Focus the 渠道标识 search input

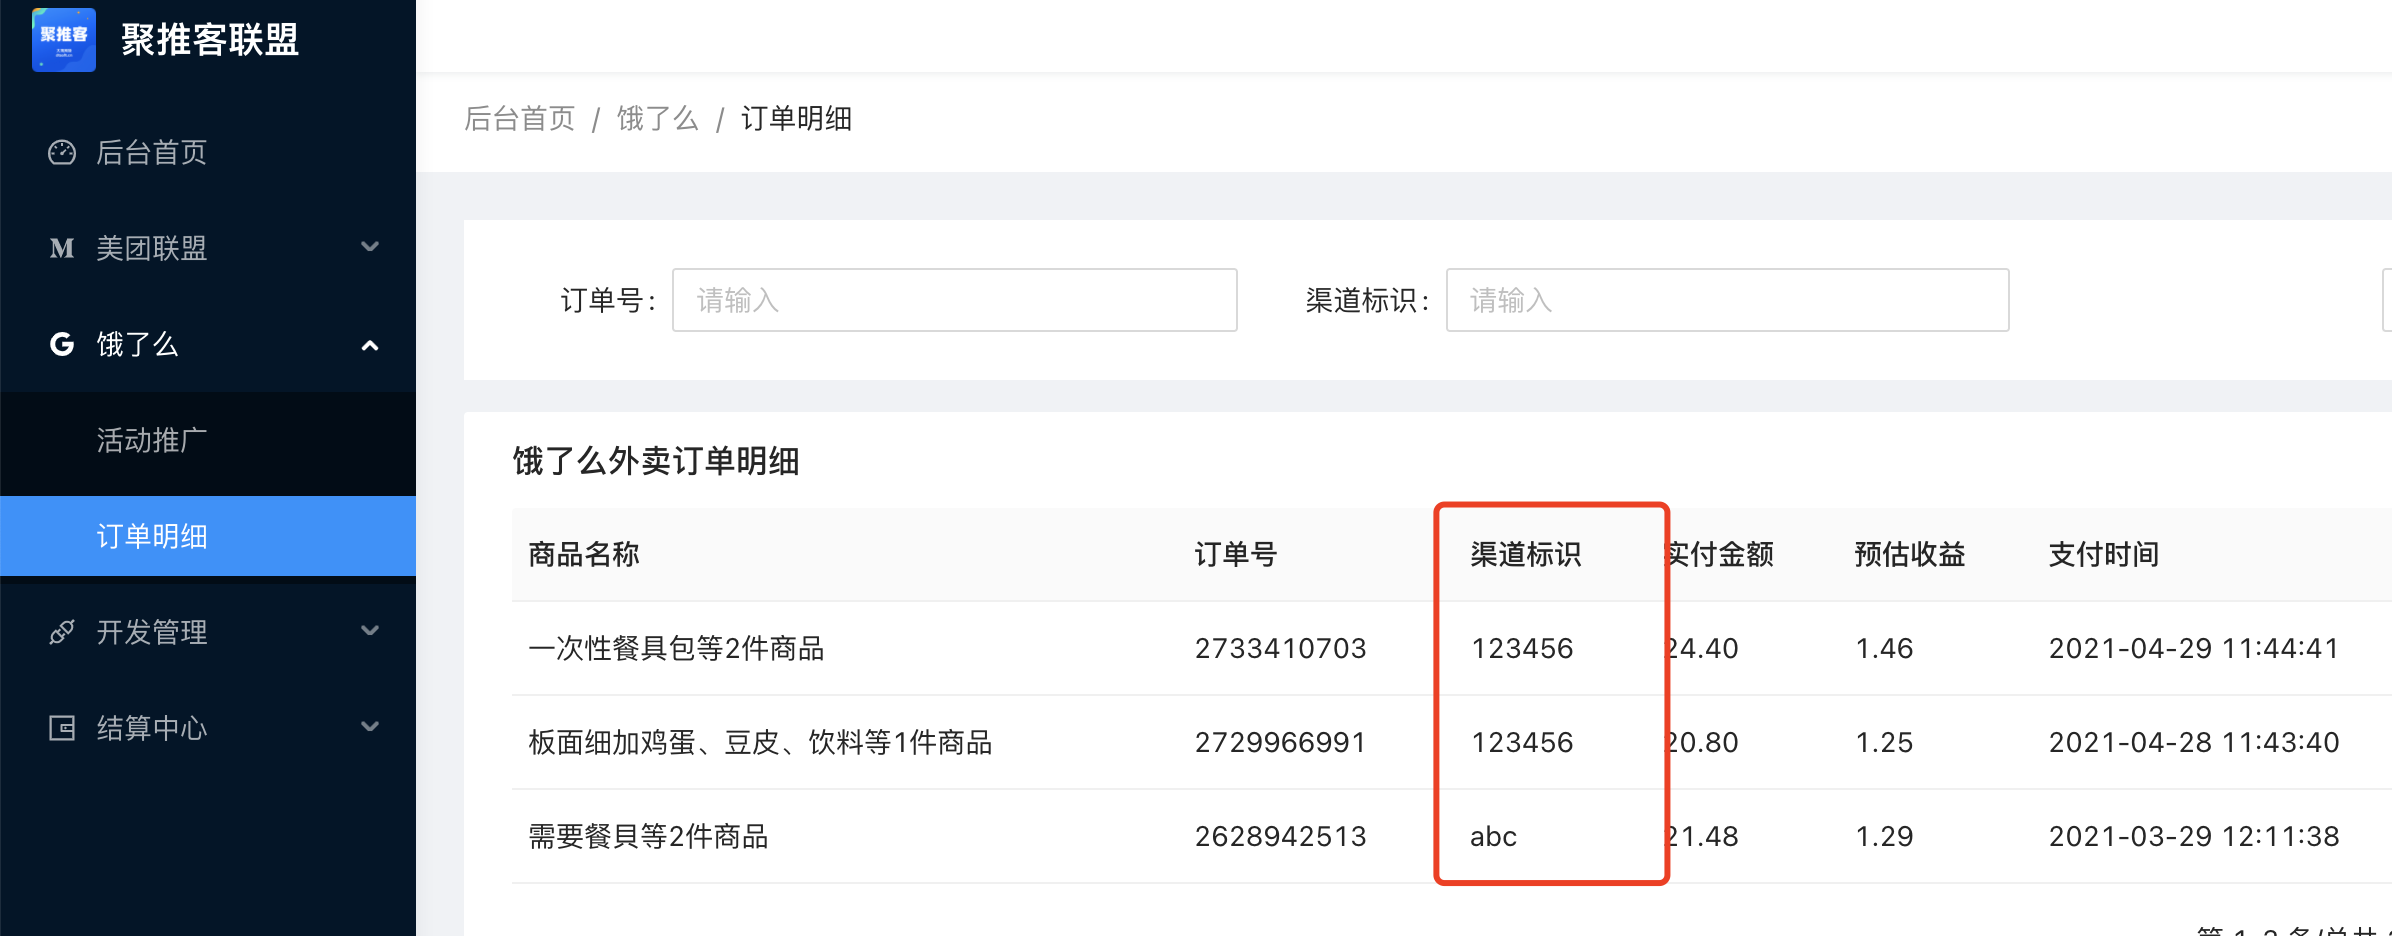(x=1727, y=300)
